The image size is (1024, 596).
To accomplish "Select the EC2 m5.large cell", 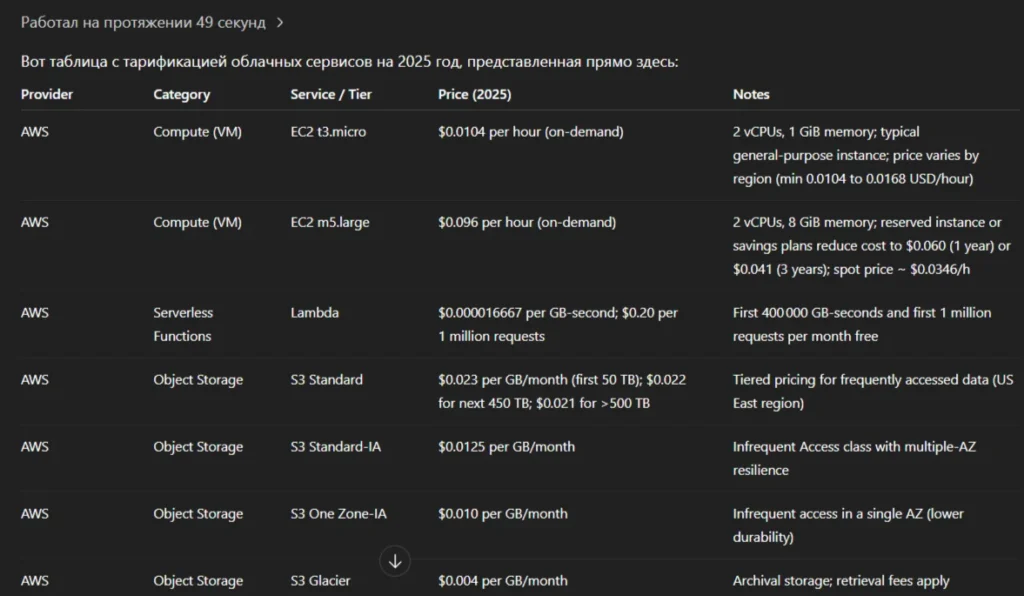I will [330, 223].
